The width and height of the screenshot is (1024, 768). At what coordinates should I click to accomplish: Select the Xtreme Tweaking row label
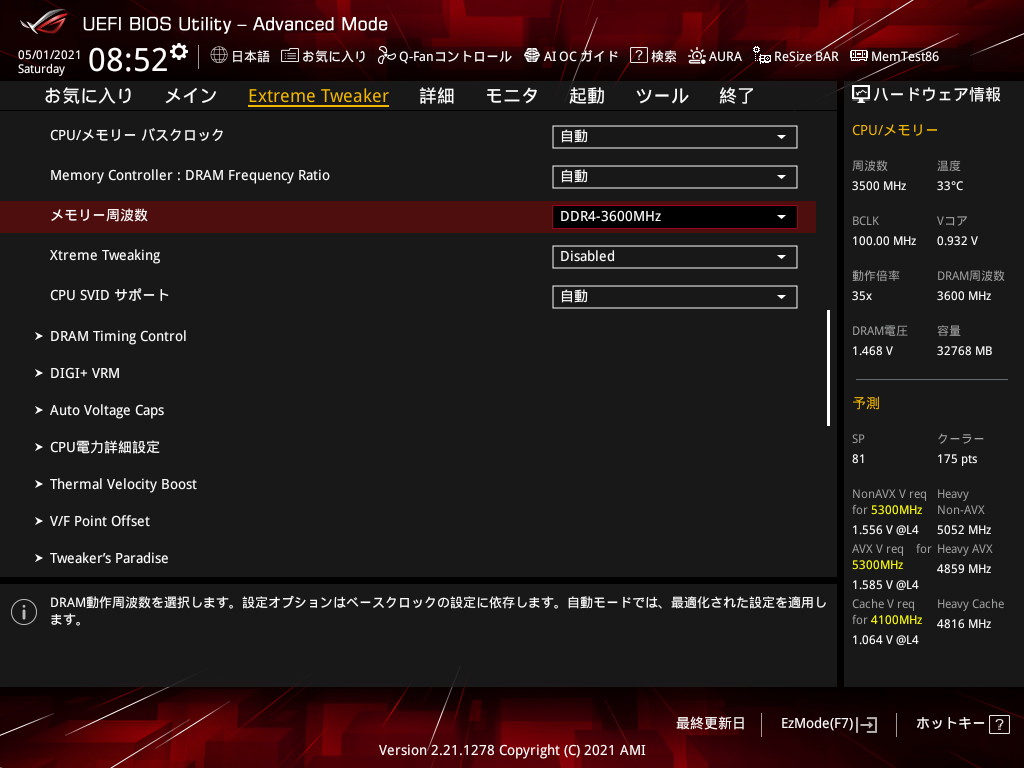105,255
